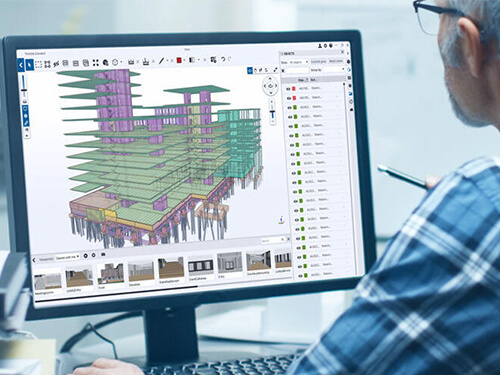
Task: Click the undo arrow in the toolbar
Action: click(223, 59)
